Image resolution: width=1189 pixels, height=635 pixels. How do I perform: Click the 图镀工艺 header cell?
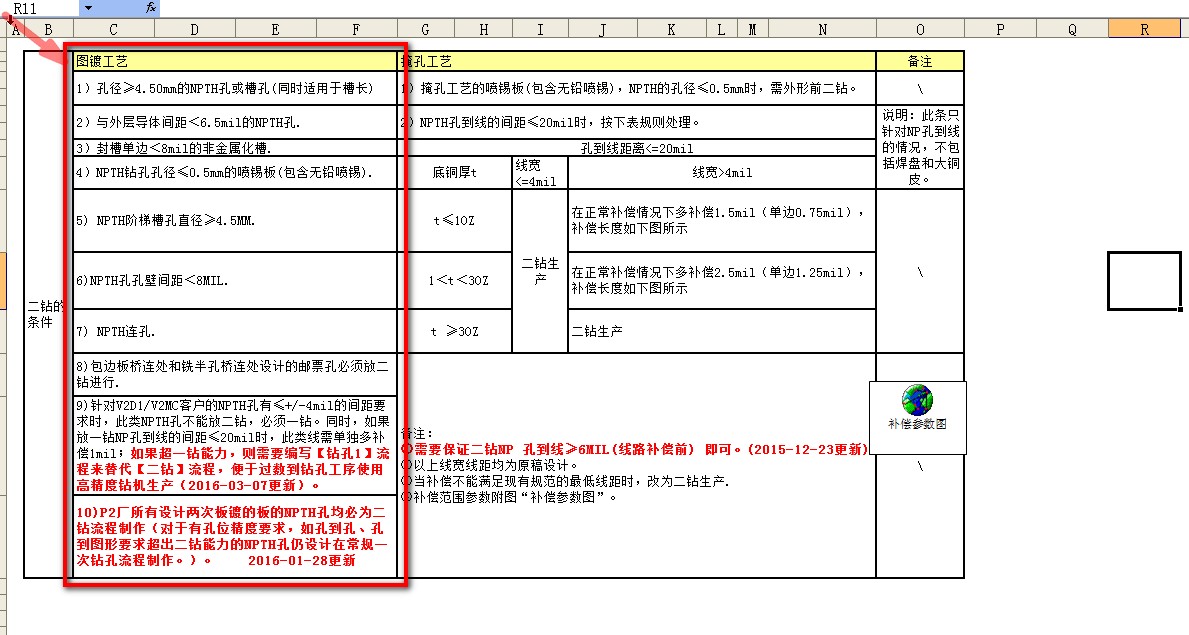(235, 61)
